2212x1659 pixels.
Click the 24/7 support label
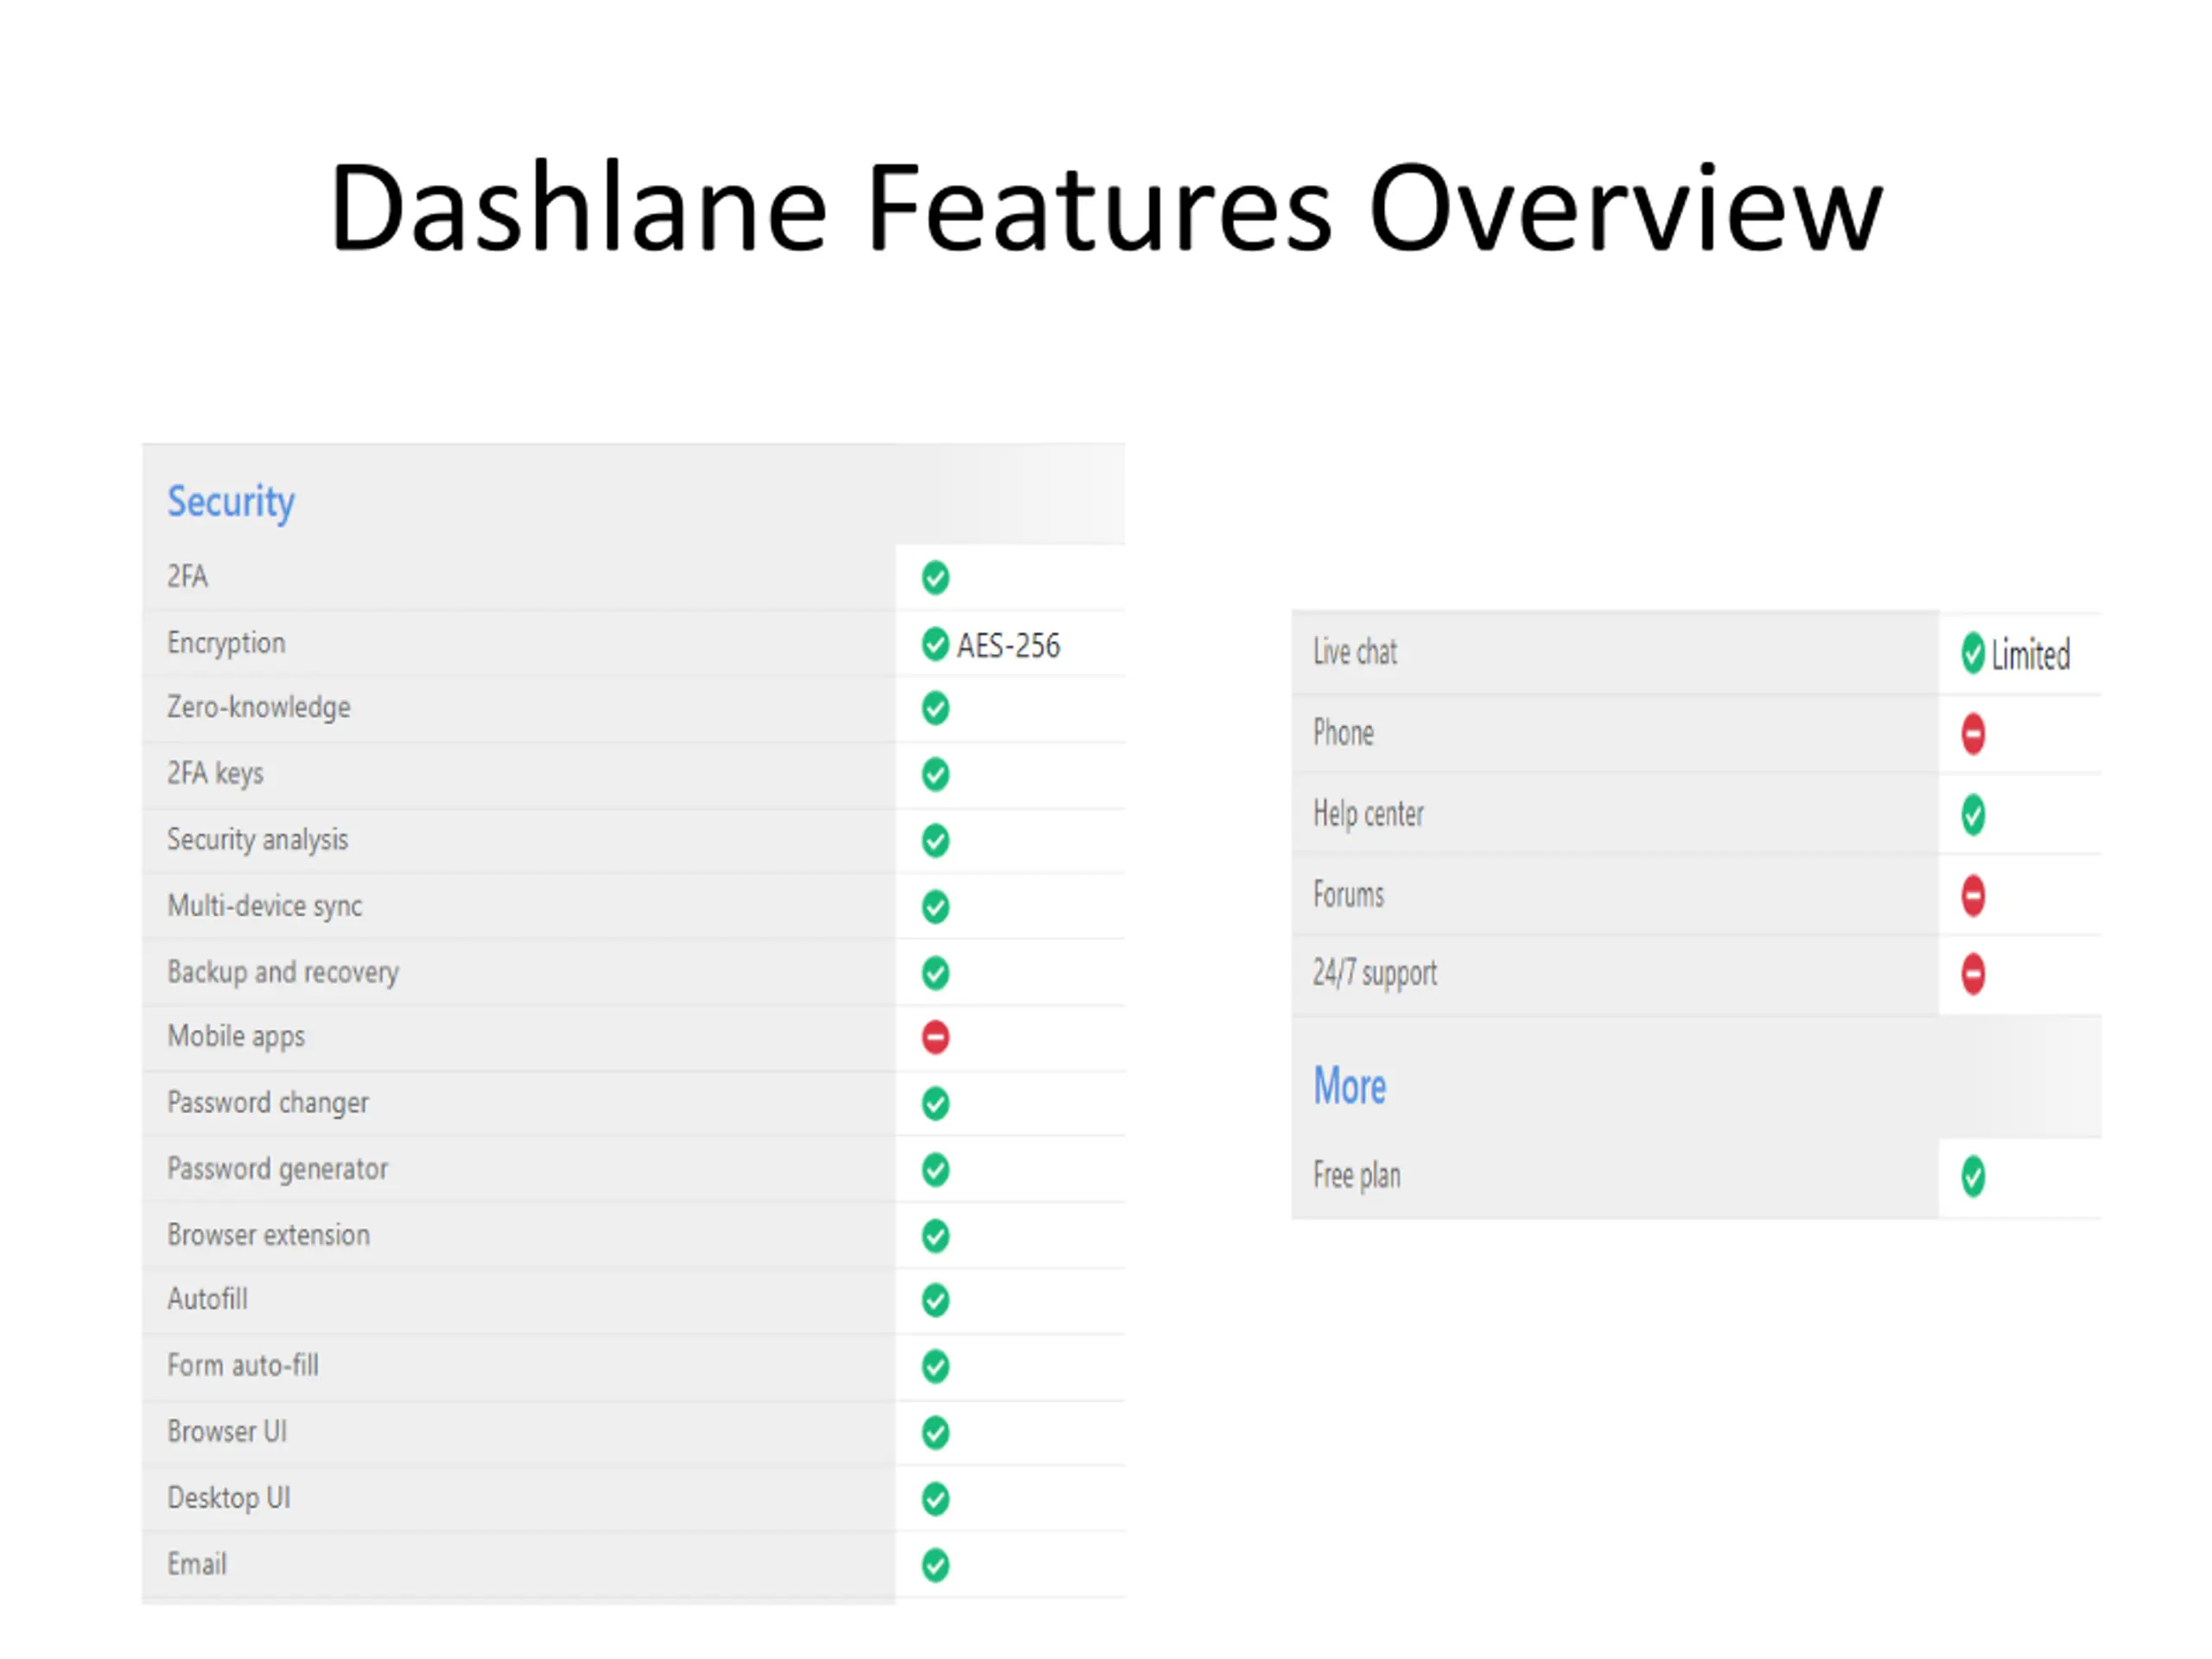(x=1375, y=974)
